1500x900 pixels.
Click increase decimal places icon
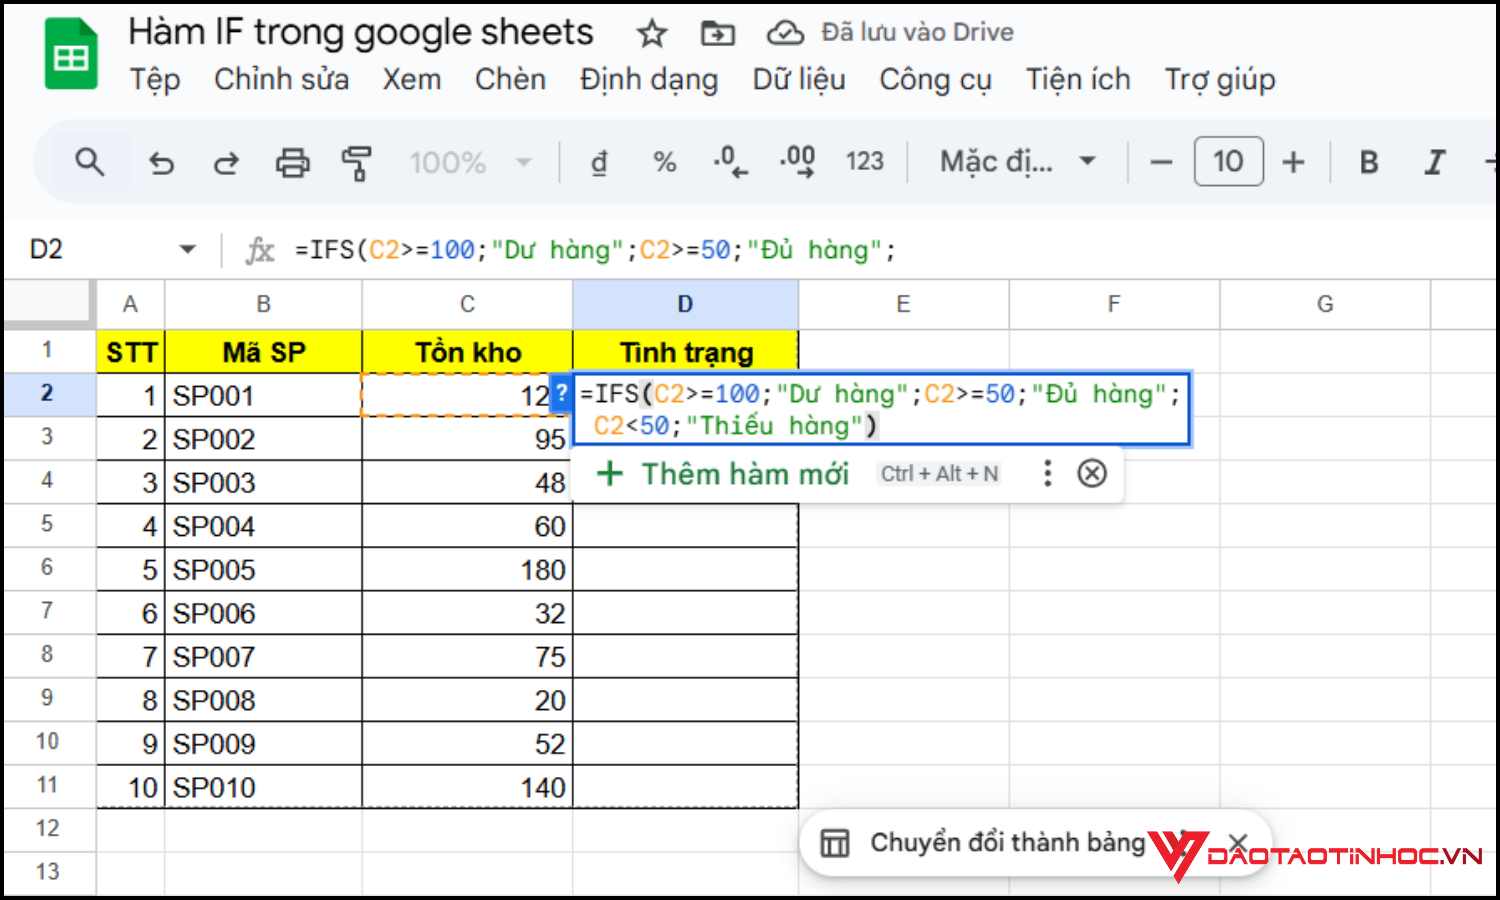797,162
